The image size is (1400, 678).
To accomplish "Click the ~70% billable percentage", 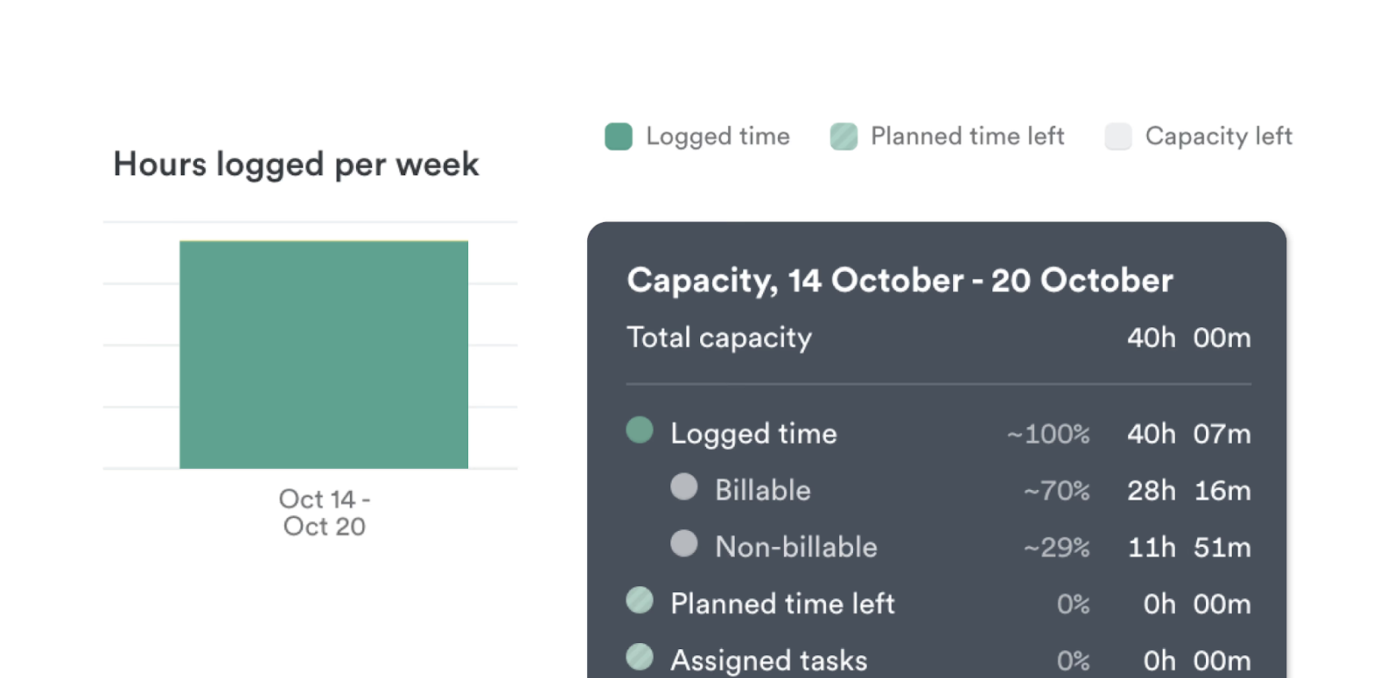I will 1056,491.
